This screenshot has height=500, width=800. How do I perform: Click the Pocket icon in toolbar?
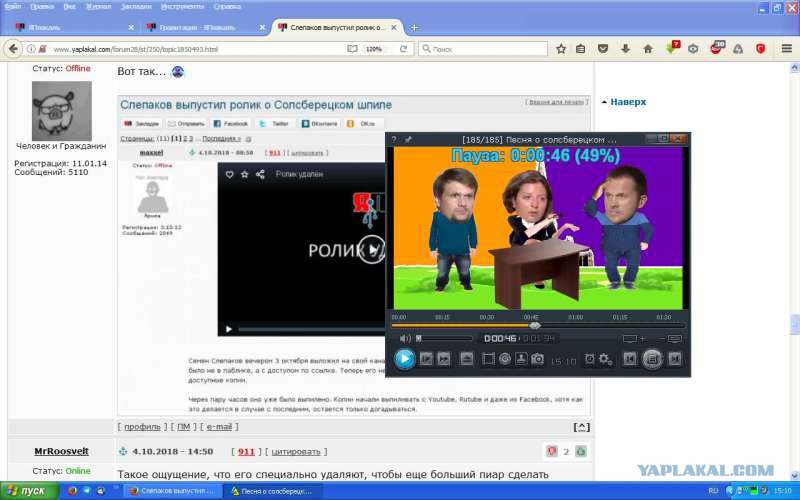pos(603,49)
